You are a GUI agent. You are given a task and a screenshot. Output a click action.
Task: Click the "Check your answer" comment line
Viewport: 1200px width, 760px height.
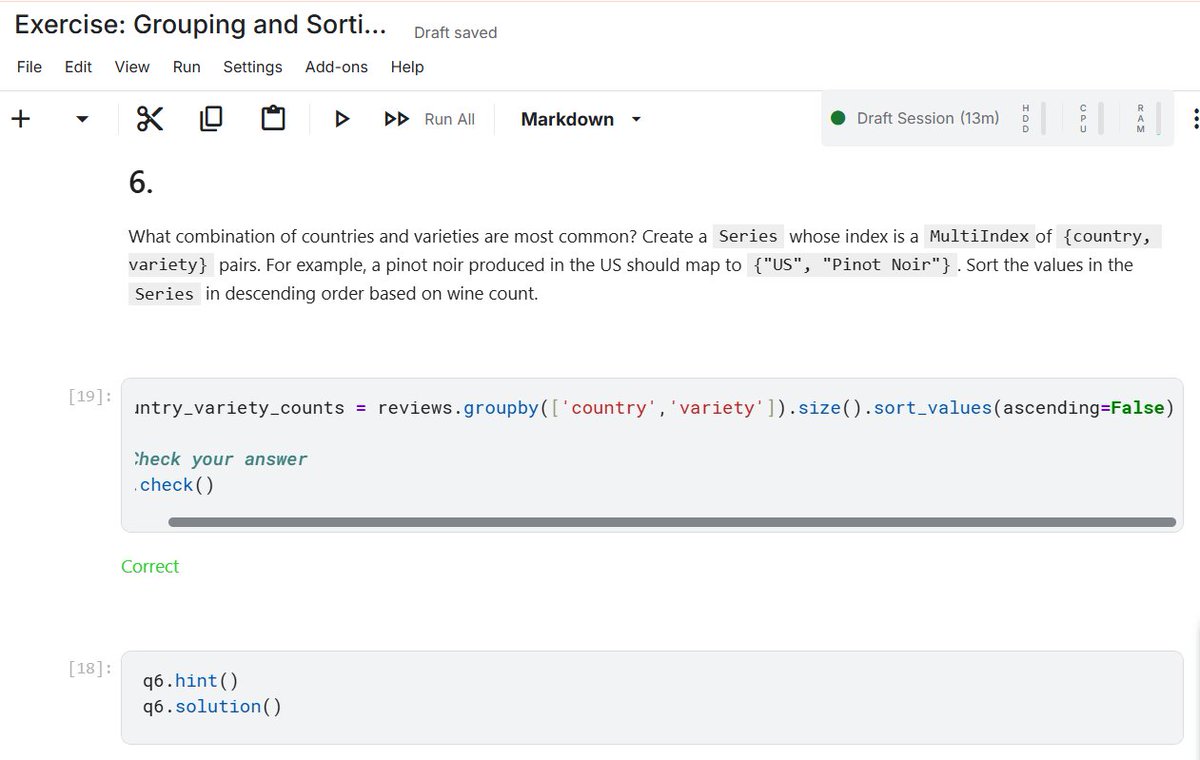[220, 459]
